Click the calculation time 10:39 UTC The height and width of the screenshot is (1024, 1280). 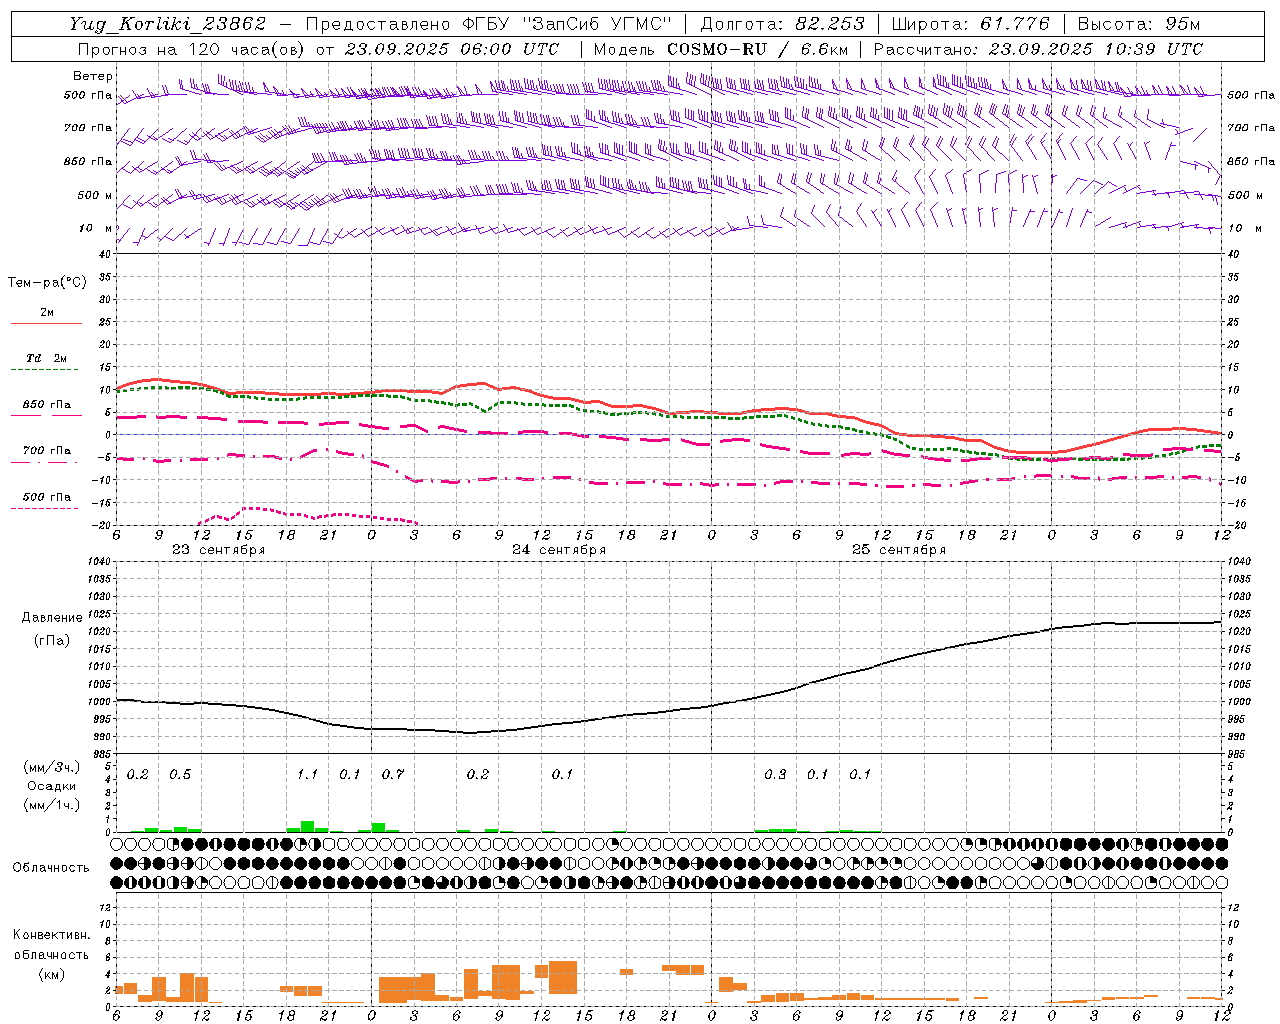pyautogui.click(x=1154, y=49)
